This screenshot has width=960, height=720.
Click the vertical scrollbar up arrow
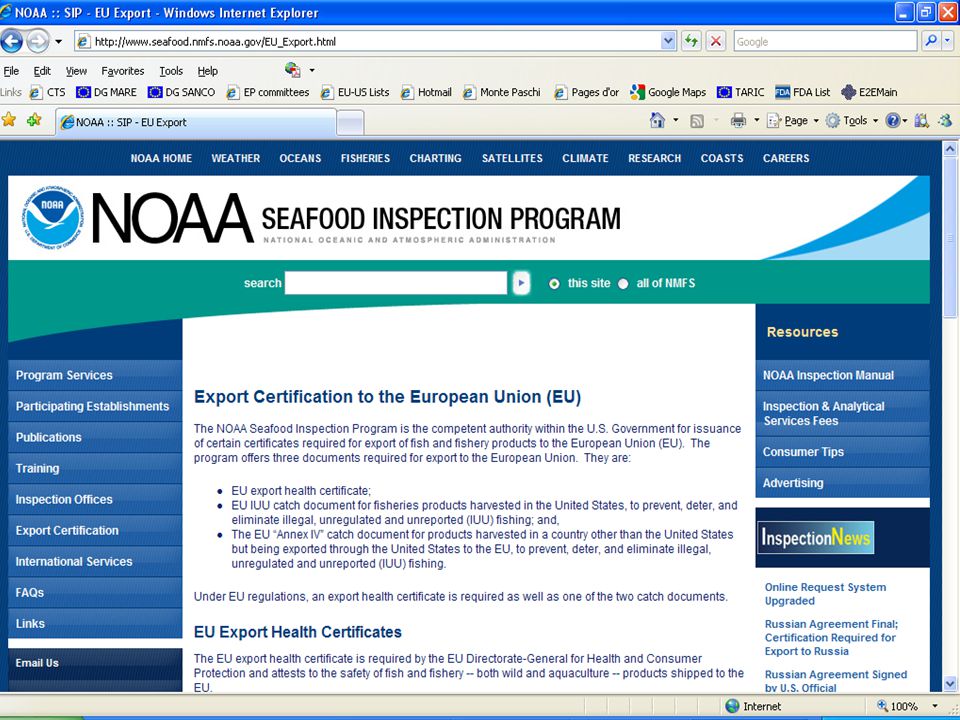click(950, 148)
